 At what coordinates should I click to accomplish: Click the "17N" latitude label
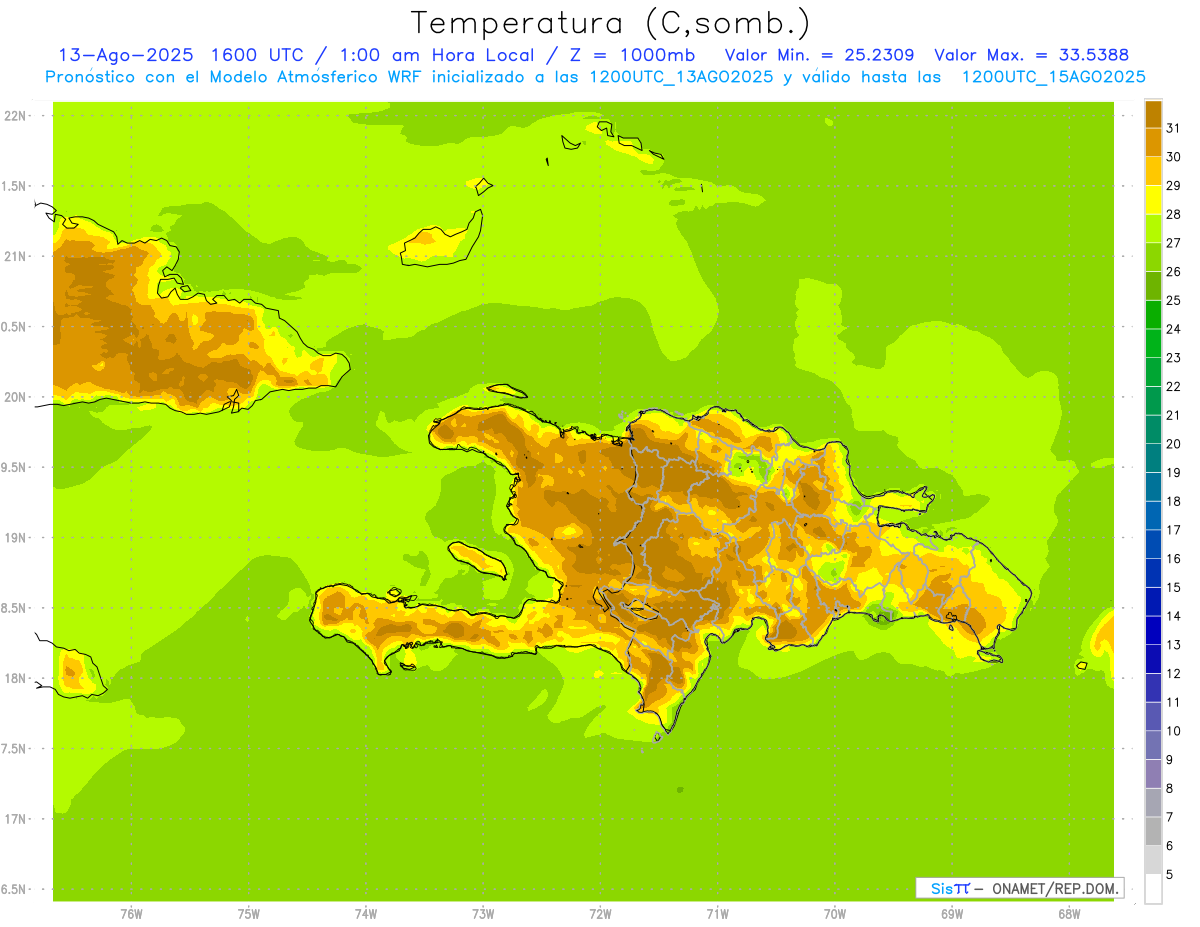15,819
